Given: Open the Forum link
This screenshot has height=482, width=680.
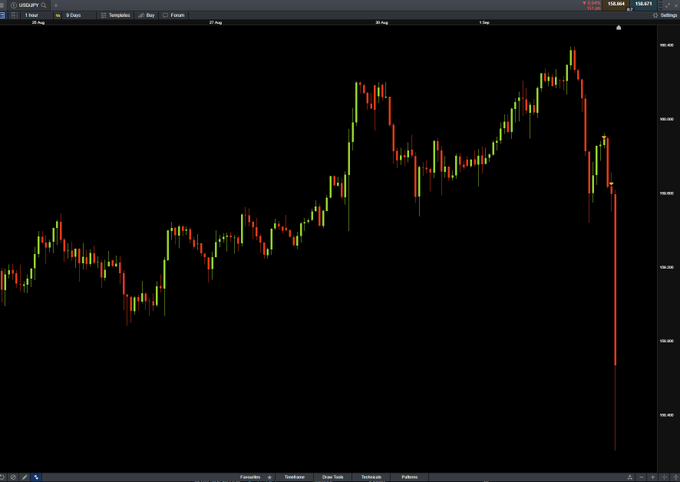Looking at the screenshot, I should point(174,15).
